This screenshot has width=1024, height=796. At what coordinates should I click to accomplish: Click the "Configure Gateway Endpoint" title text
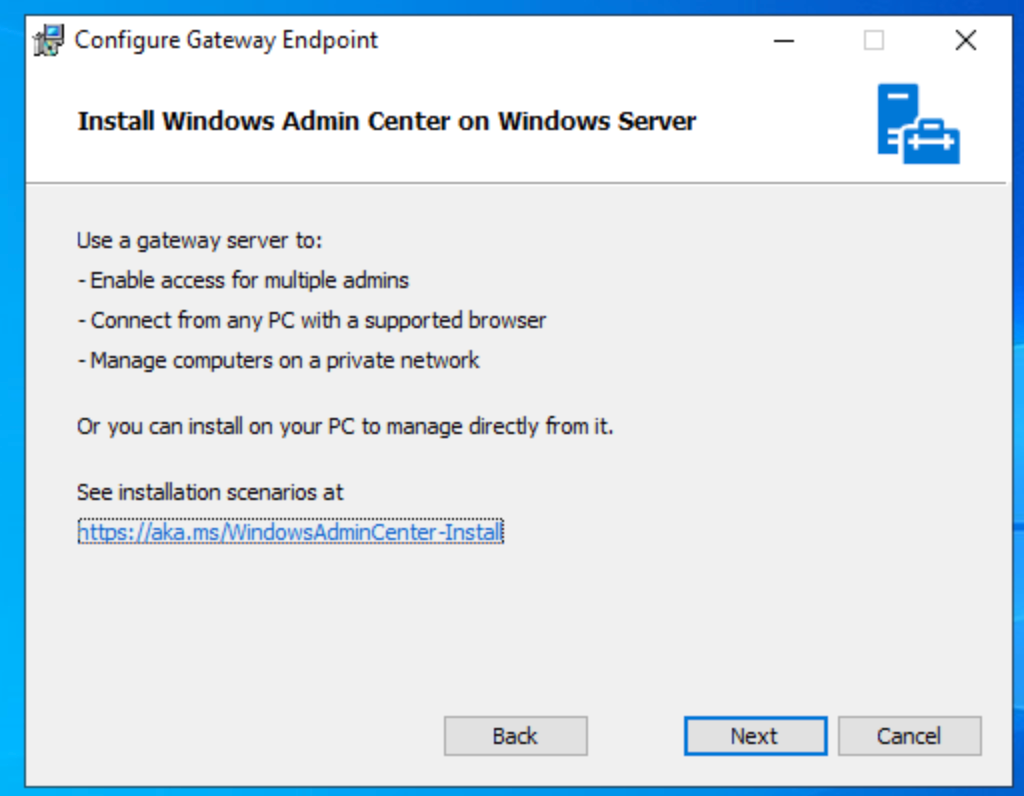click(227, 41)
